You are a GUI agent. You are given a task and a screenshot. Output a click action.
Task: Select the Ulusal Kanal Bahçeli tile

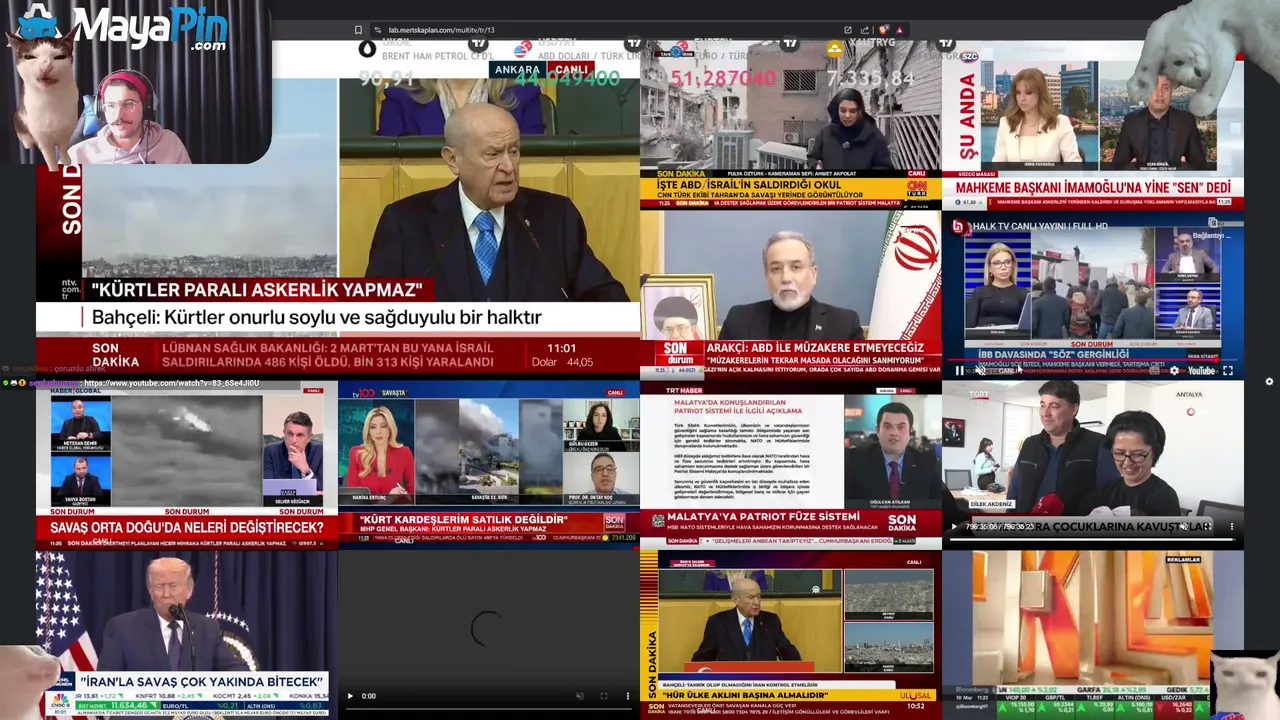pos(791,634)
